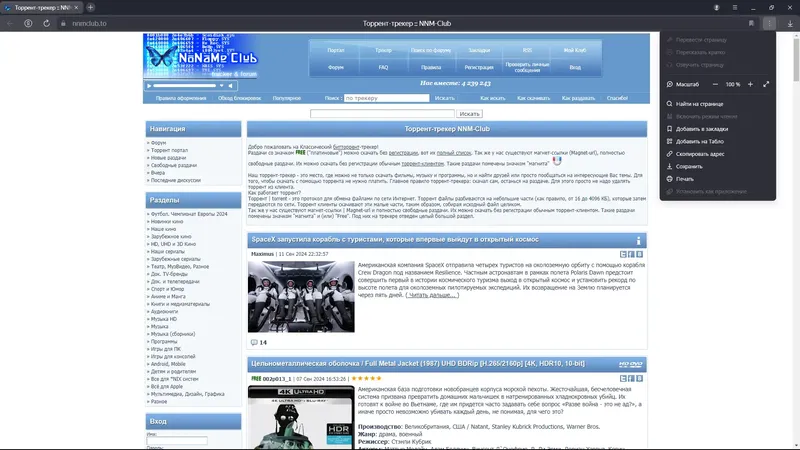Open 'Android, Mobile' section link
Viewport: 800px width, 450px height.
pyautogui.click(x=168, y=364)
